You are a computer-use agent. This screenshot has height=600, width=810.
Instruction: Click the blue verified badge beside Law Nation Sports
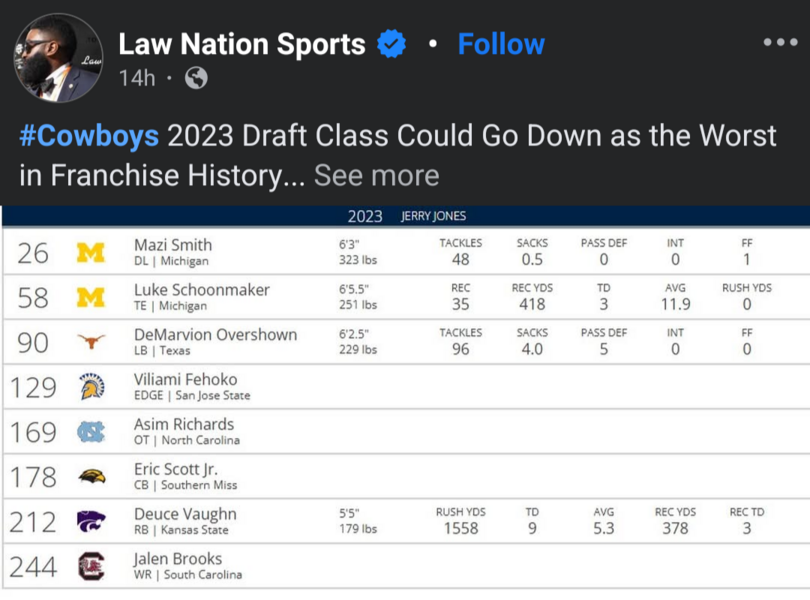(x=391, y=45)
